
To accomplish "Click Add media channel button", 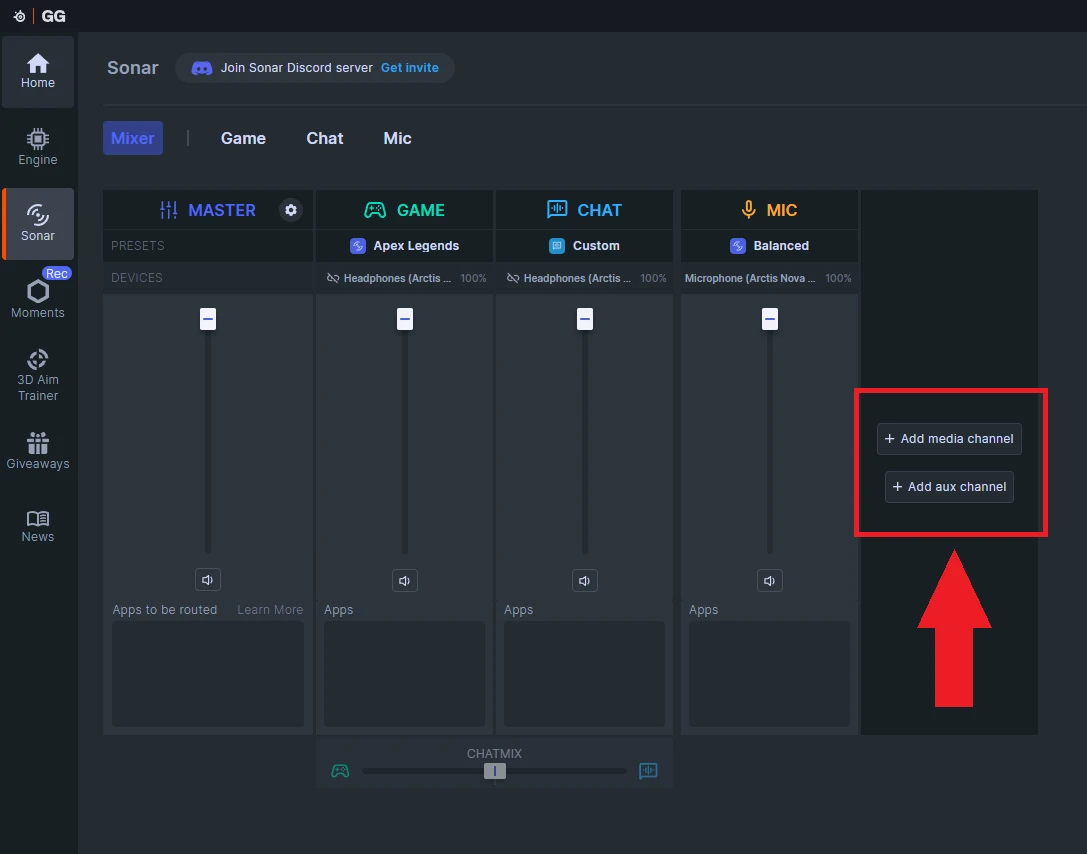I will tap(949, 439).
